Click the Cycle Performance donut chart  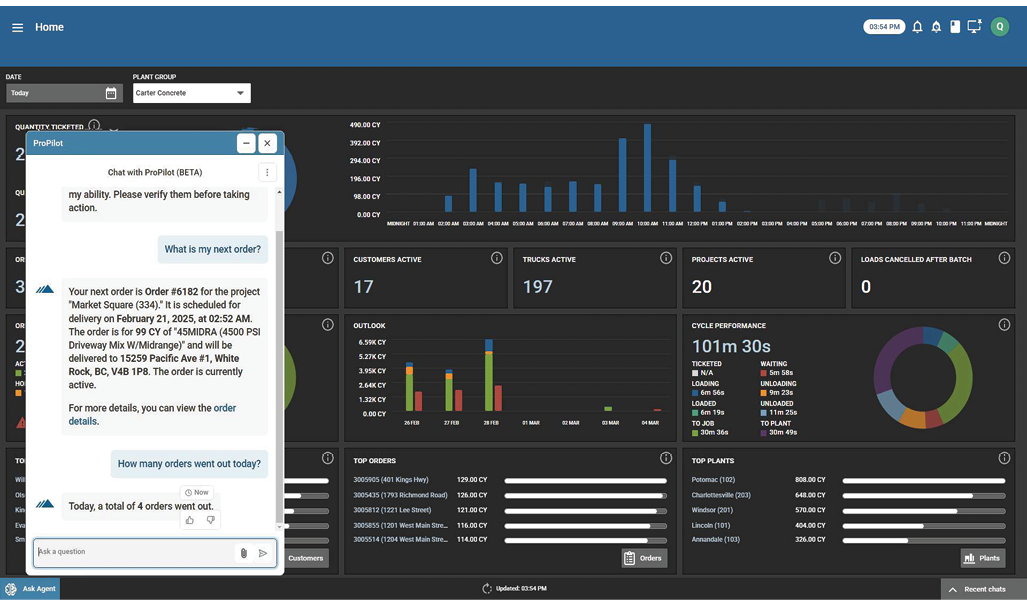[x=923, y=378]
